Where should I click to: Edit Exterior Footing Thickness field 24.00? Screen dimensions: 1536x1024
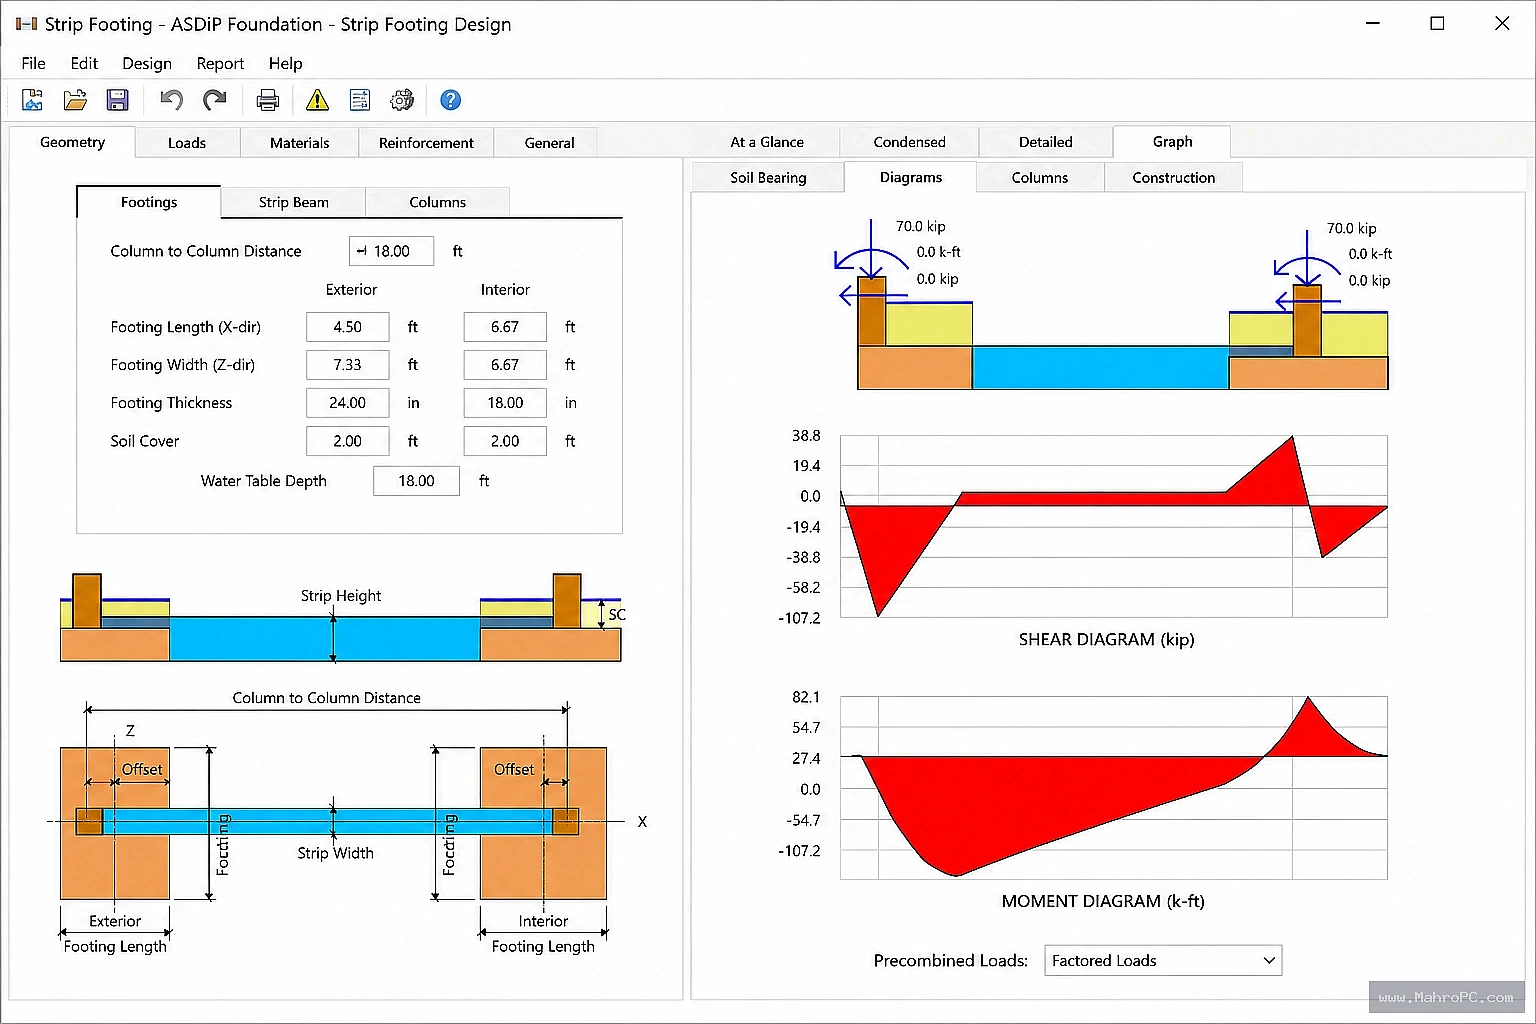point(347,403)
